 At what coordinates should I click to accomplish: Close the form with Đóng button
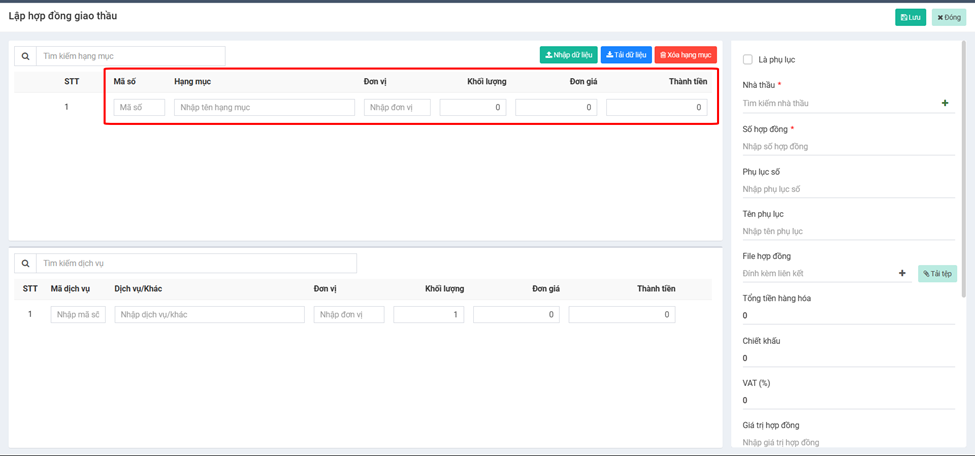(x=948, y=17)
